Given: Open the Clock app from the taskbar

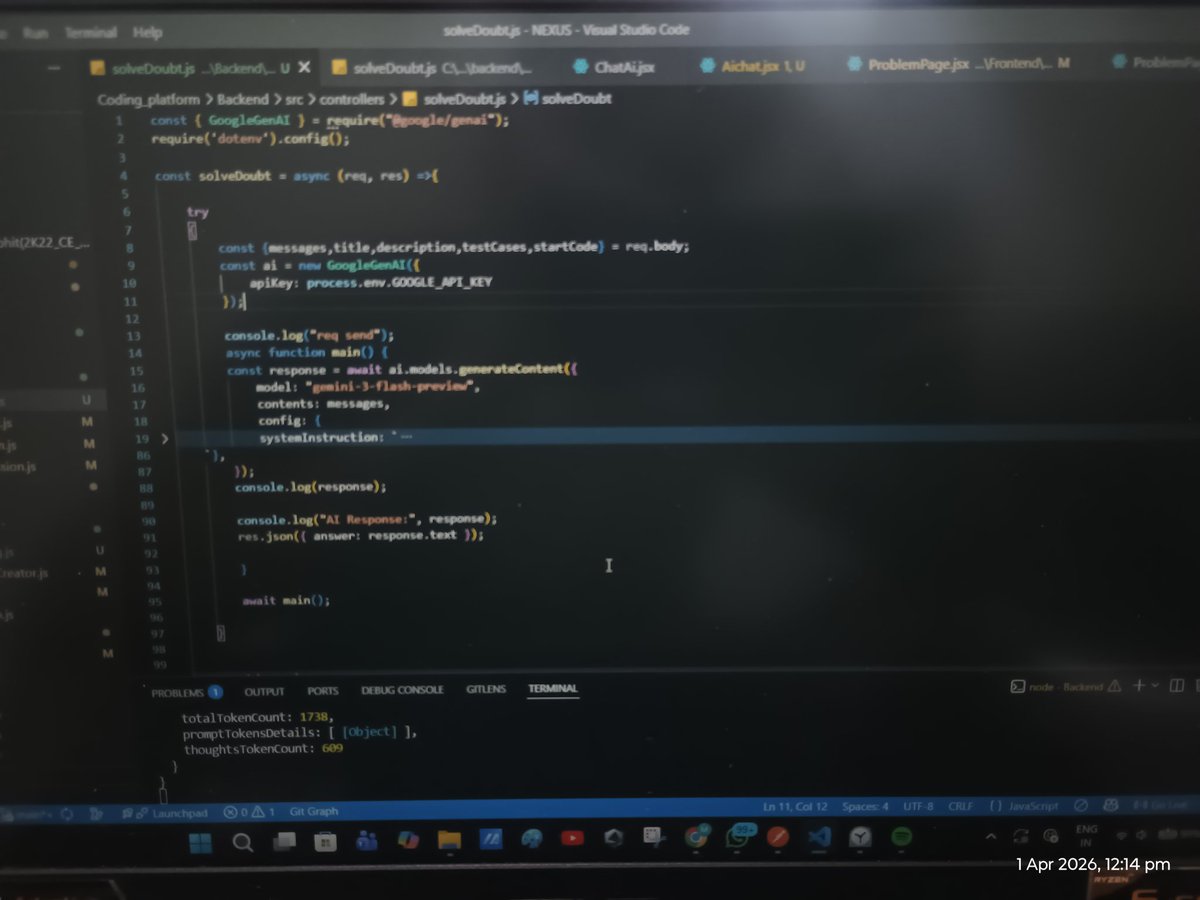Looking at the screenshot, I should (860, 836).
